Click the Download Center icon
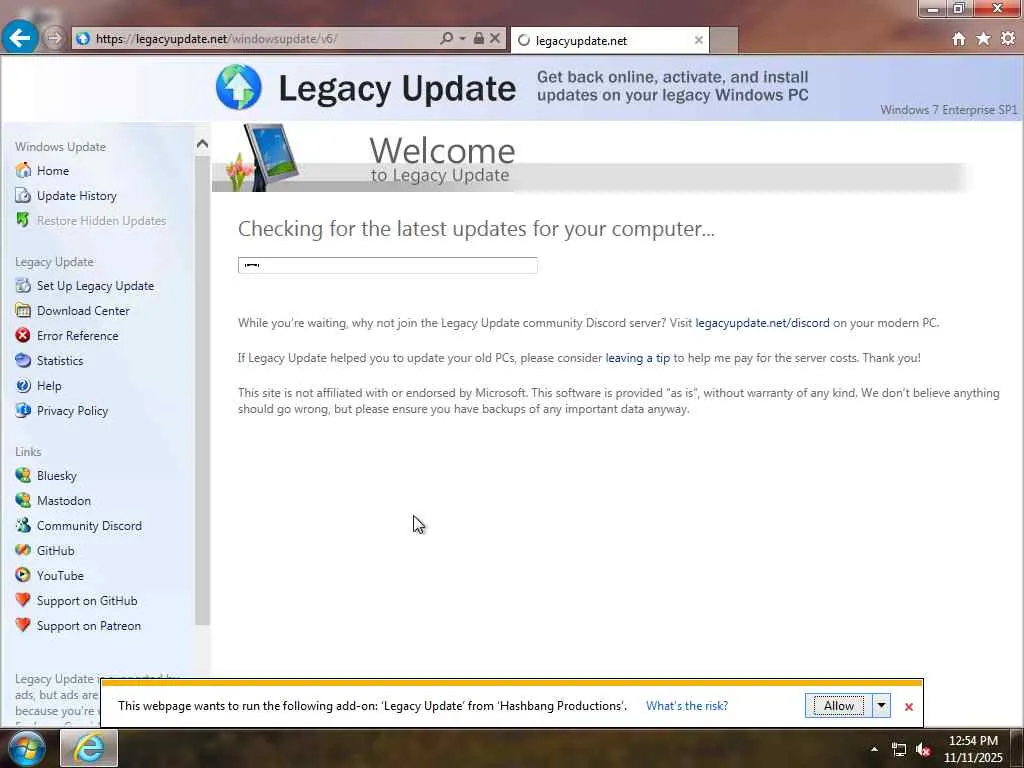Screen dimensions: 1024x768 pyautogui.click(x=23, y=310)
